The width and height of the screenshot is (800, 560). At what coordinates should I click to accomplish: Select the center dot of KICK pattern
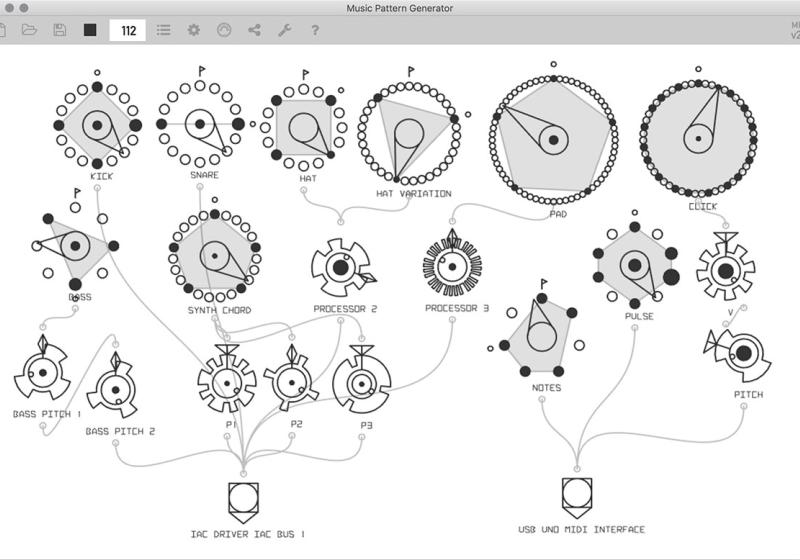[x=96, y=125]
